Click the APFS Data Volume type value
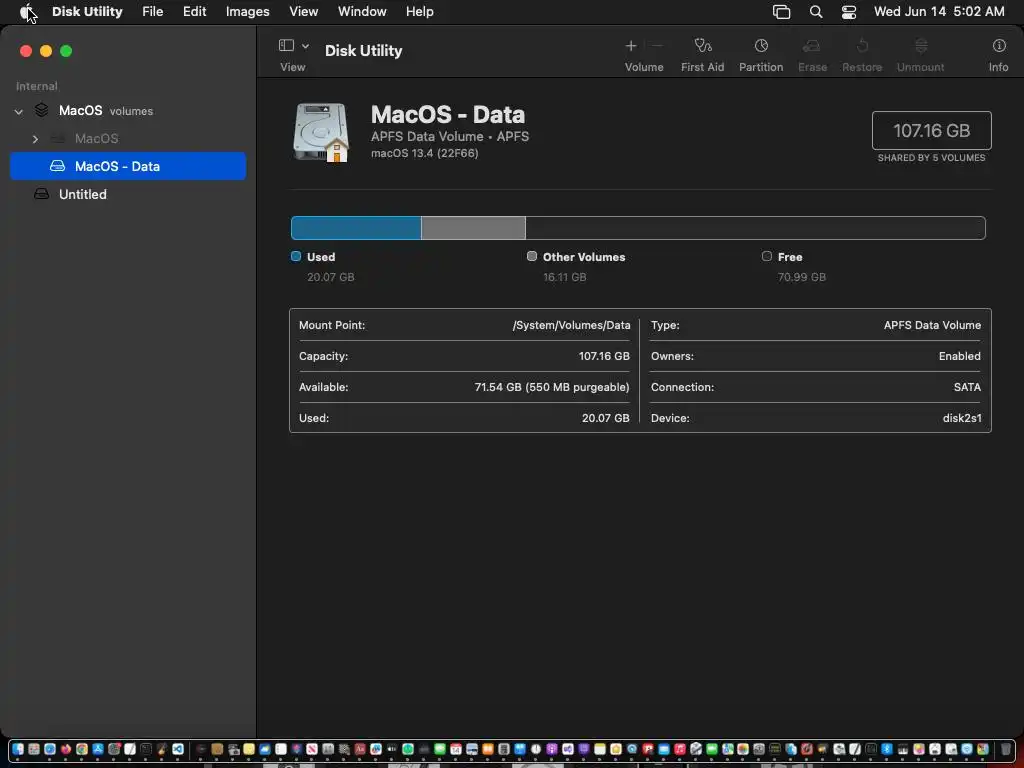The height and width of the screenshot is (768, 1024). coord(932,325)
